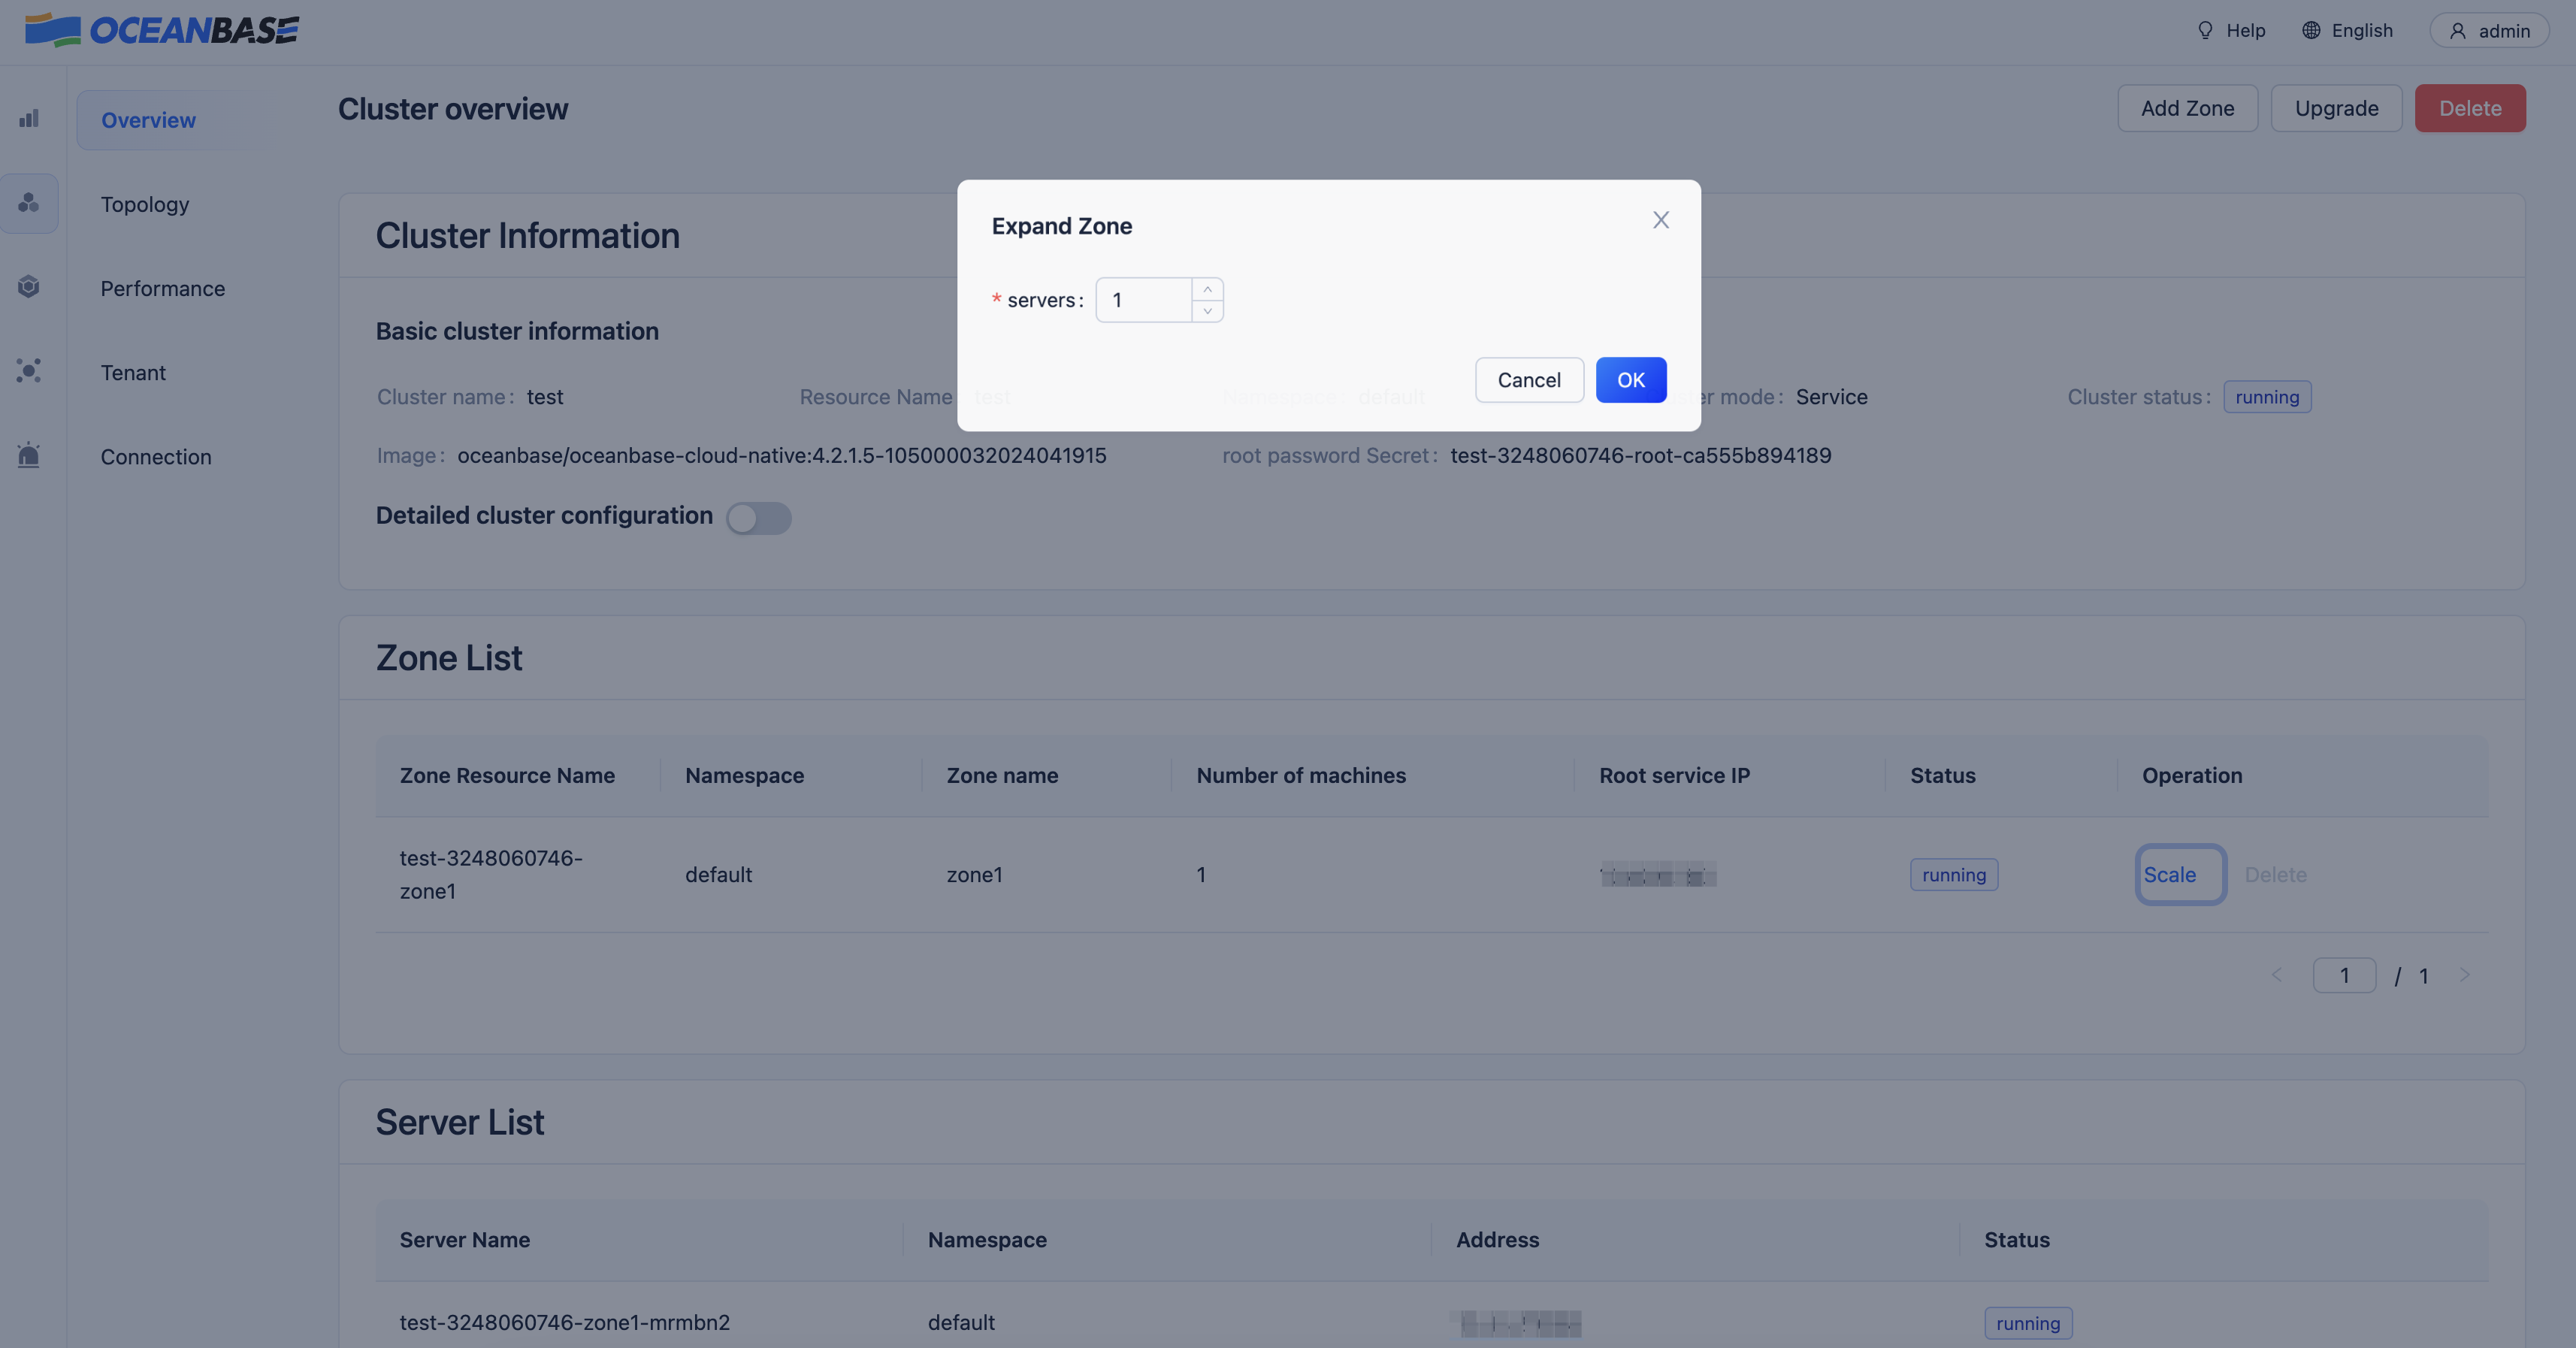2576x1348 pixels.
Task: Click root password secret value
Action: 1641,456
